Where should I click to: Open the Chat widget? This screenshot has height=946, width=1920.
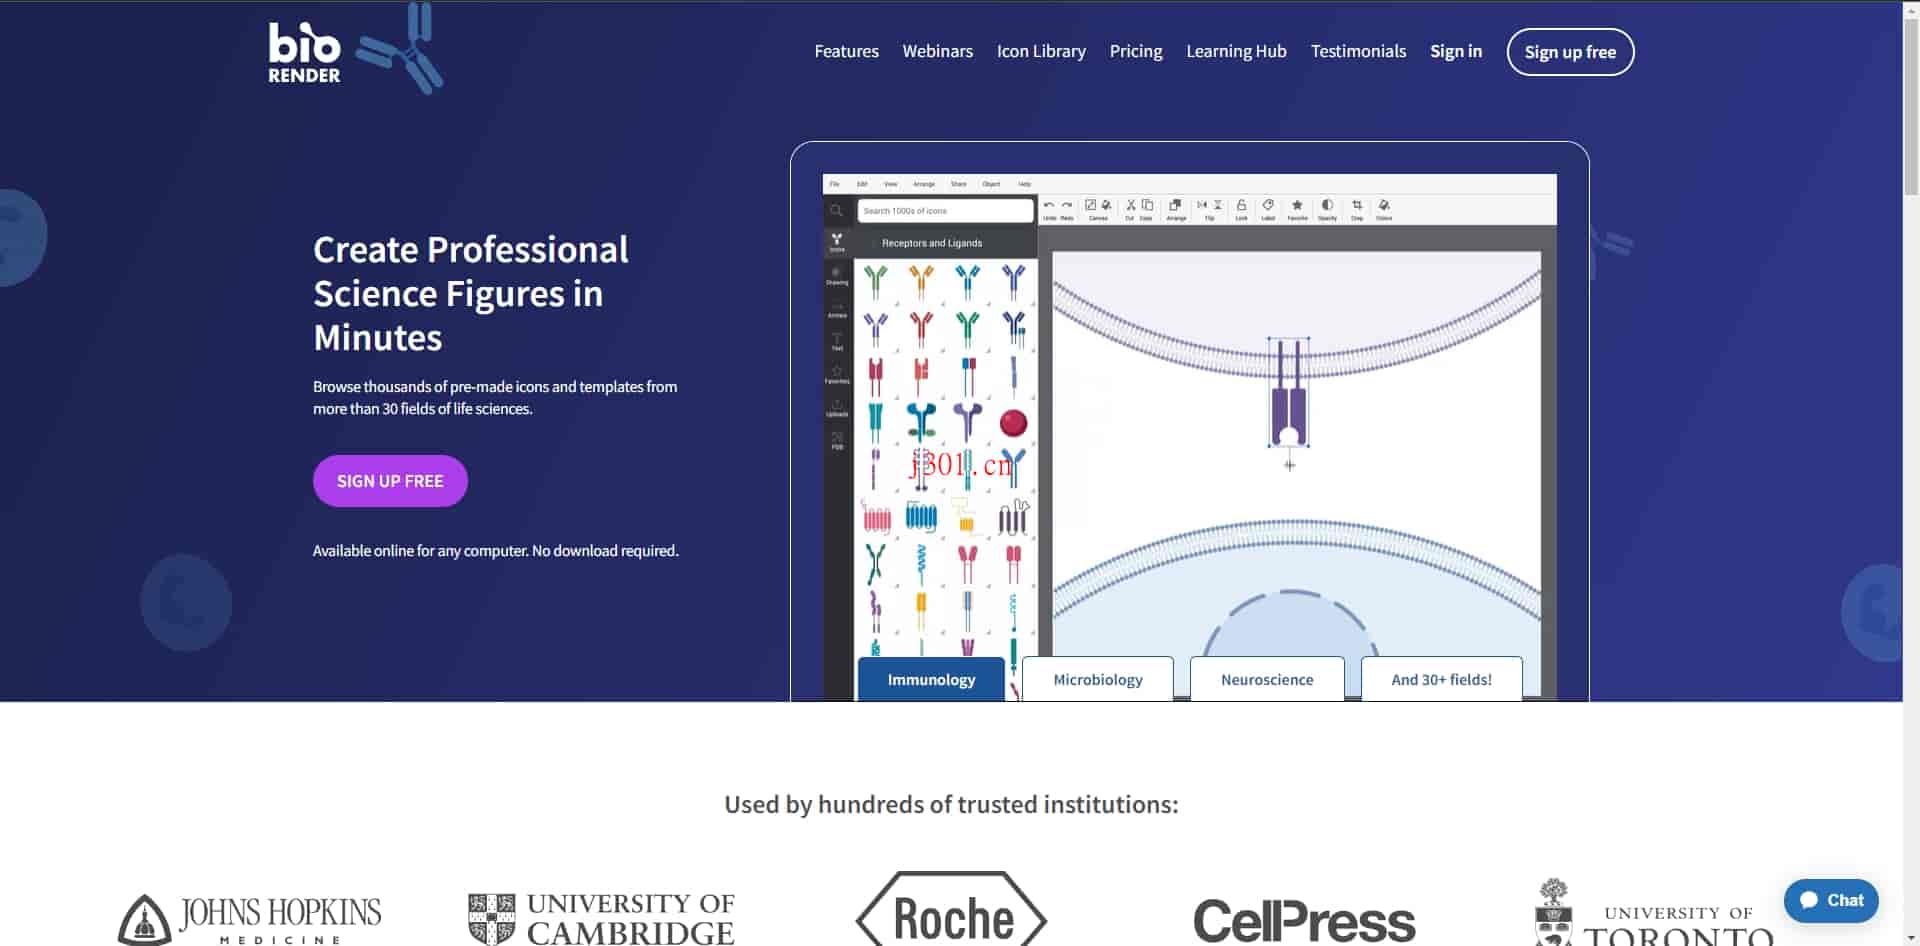point(1831,900)
